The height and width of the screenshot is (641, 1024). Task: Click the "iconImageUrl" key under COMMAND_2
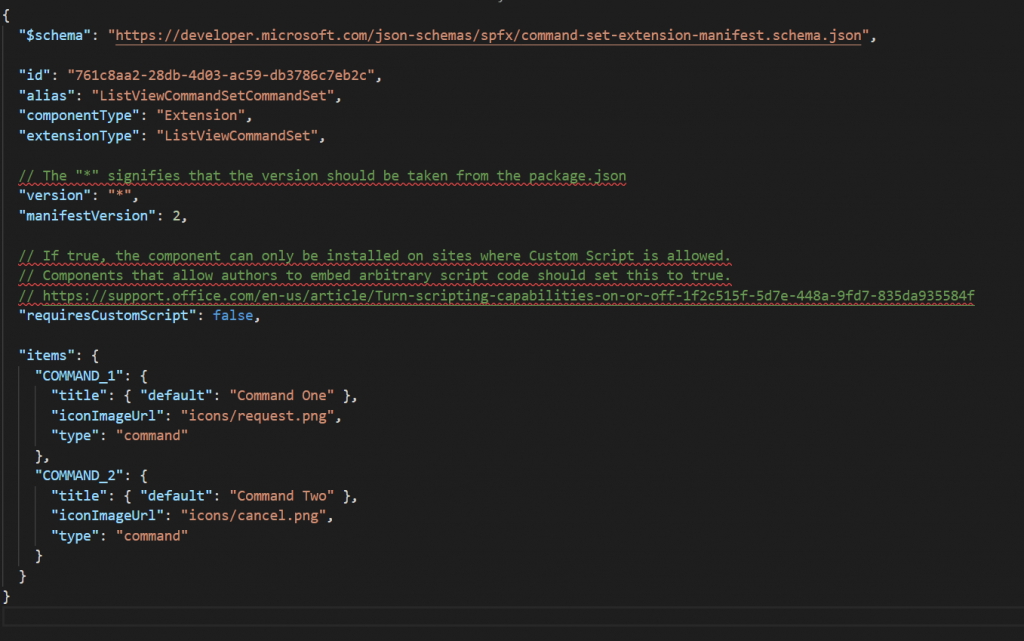pos(107,516)
